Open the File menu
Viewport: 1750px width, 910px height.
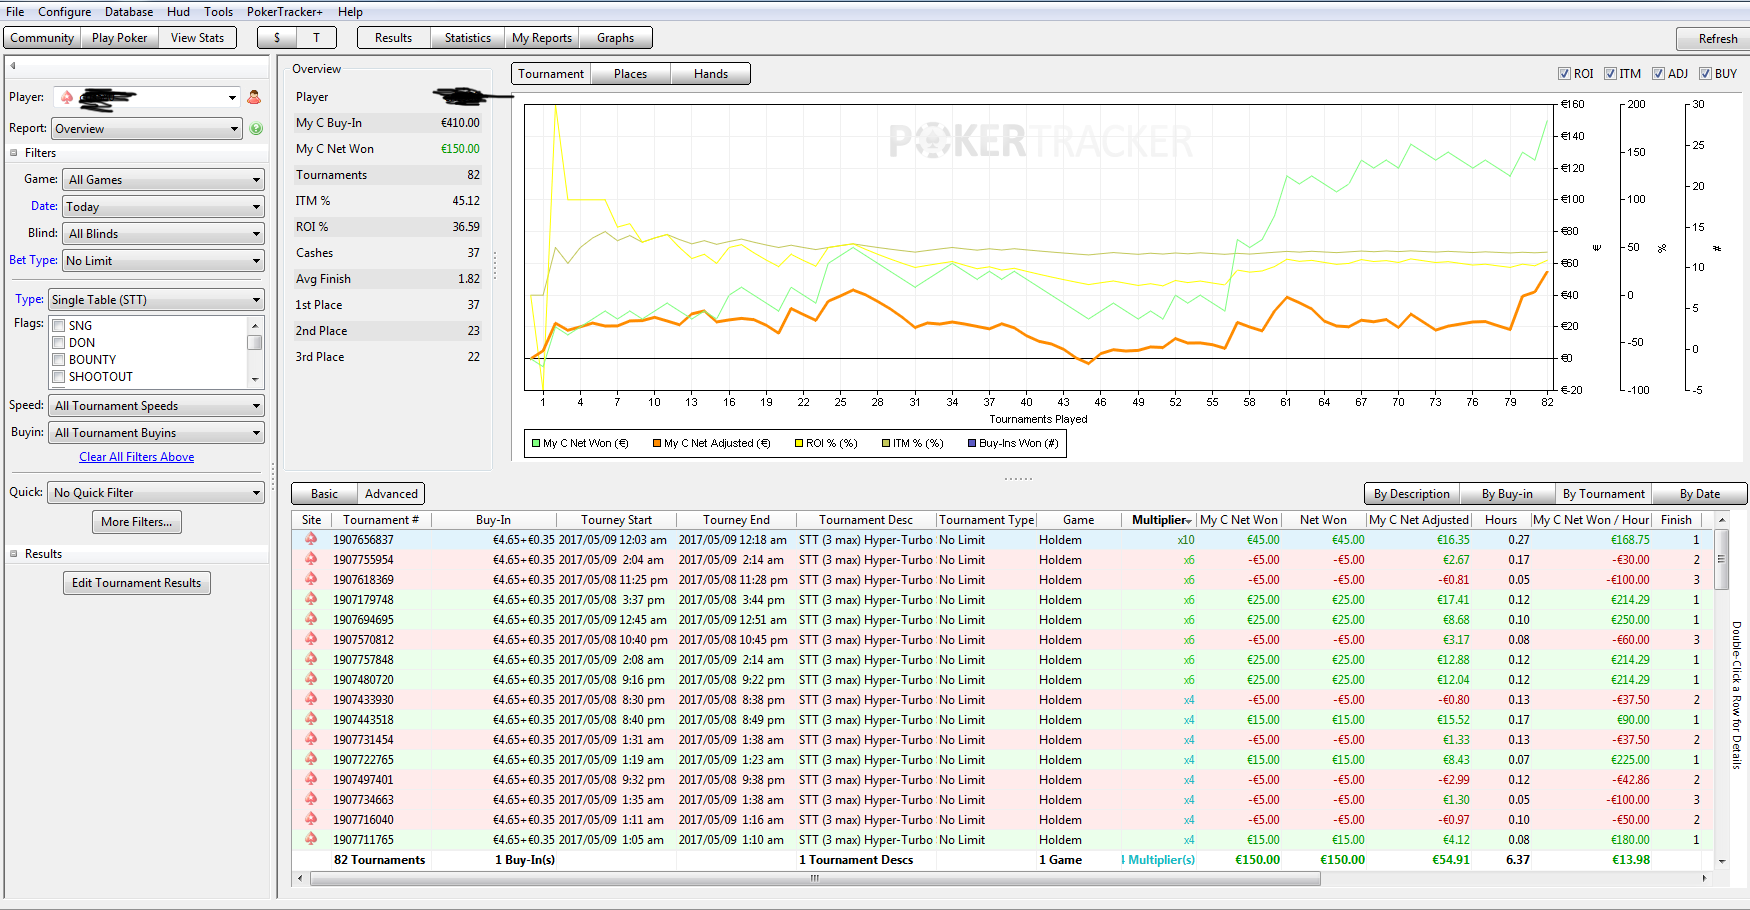pos(15,12)
